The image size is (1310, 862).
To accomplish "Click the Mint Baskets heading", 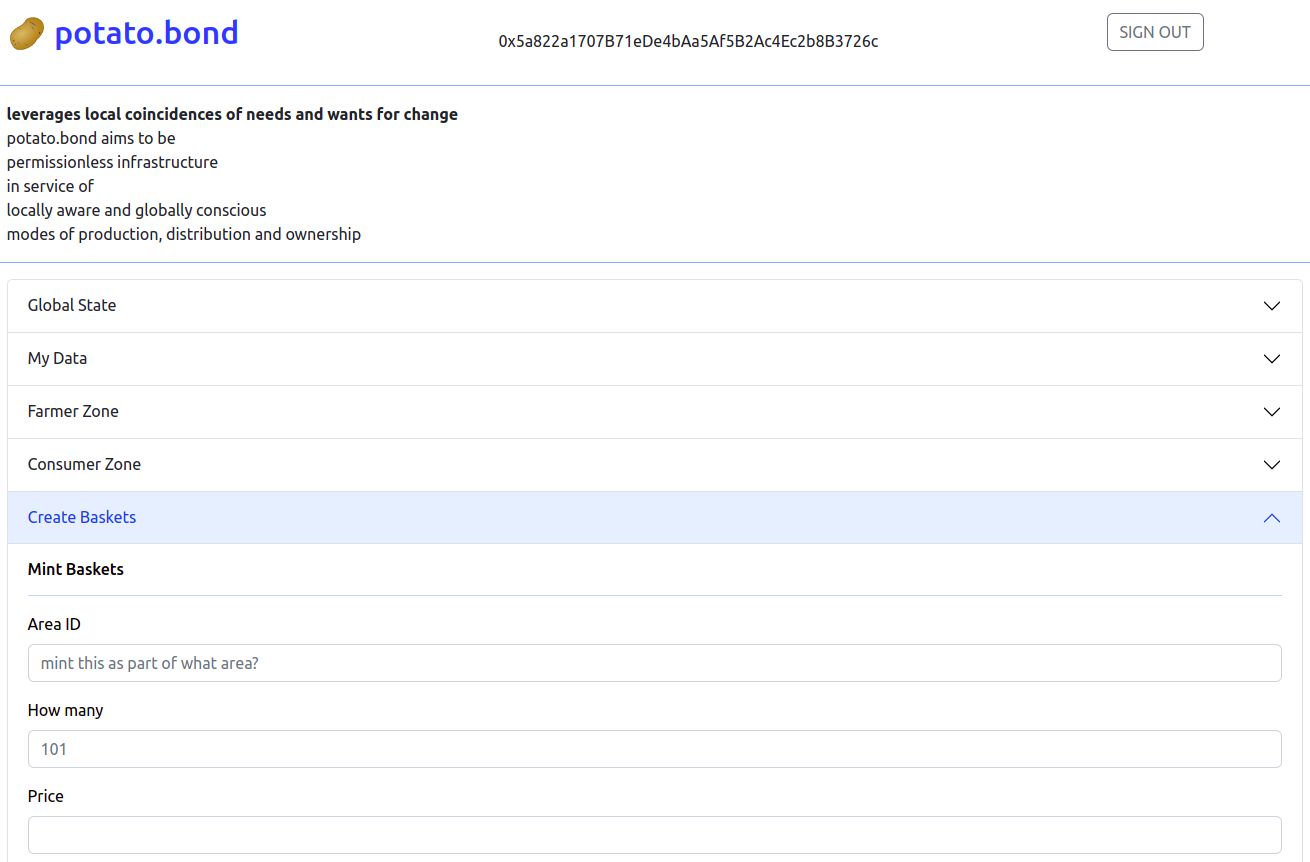I will point(76,569).
